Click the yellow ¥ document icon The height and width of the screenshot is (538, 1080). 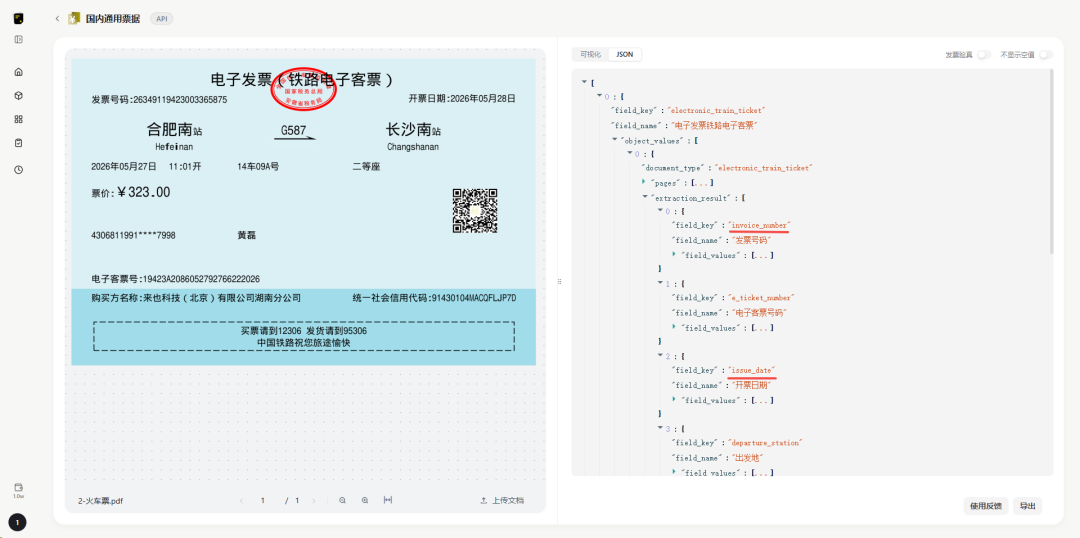coord(74,19)
